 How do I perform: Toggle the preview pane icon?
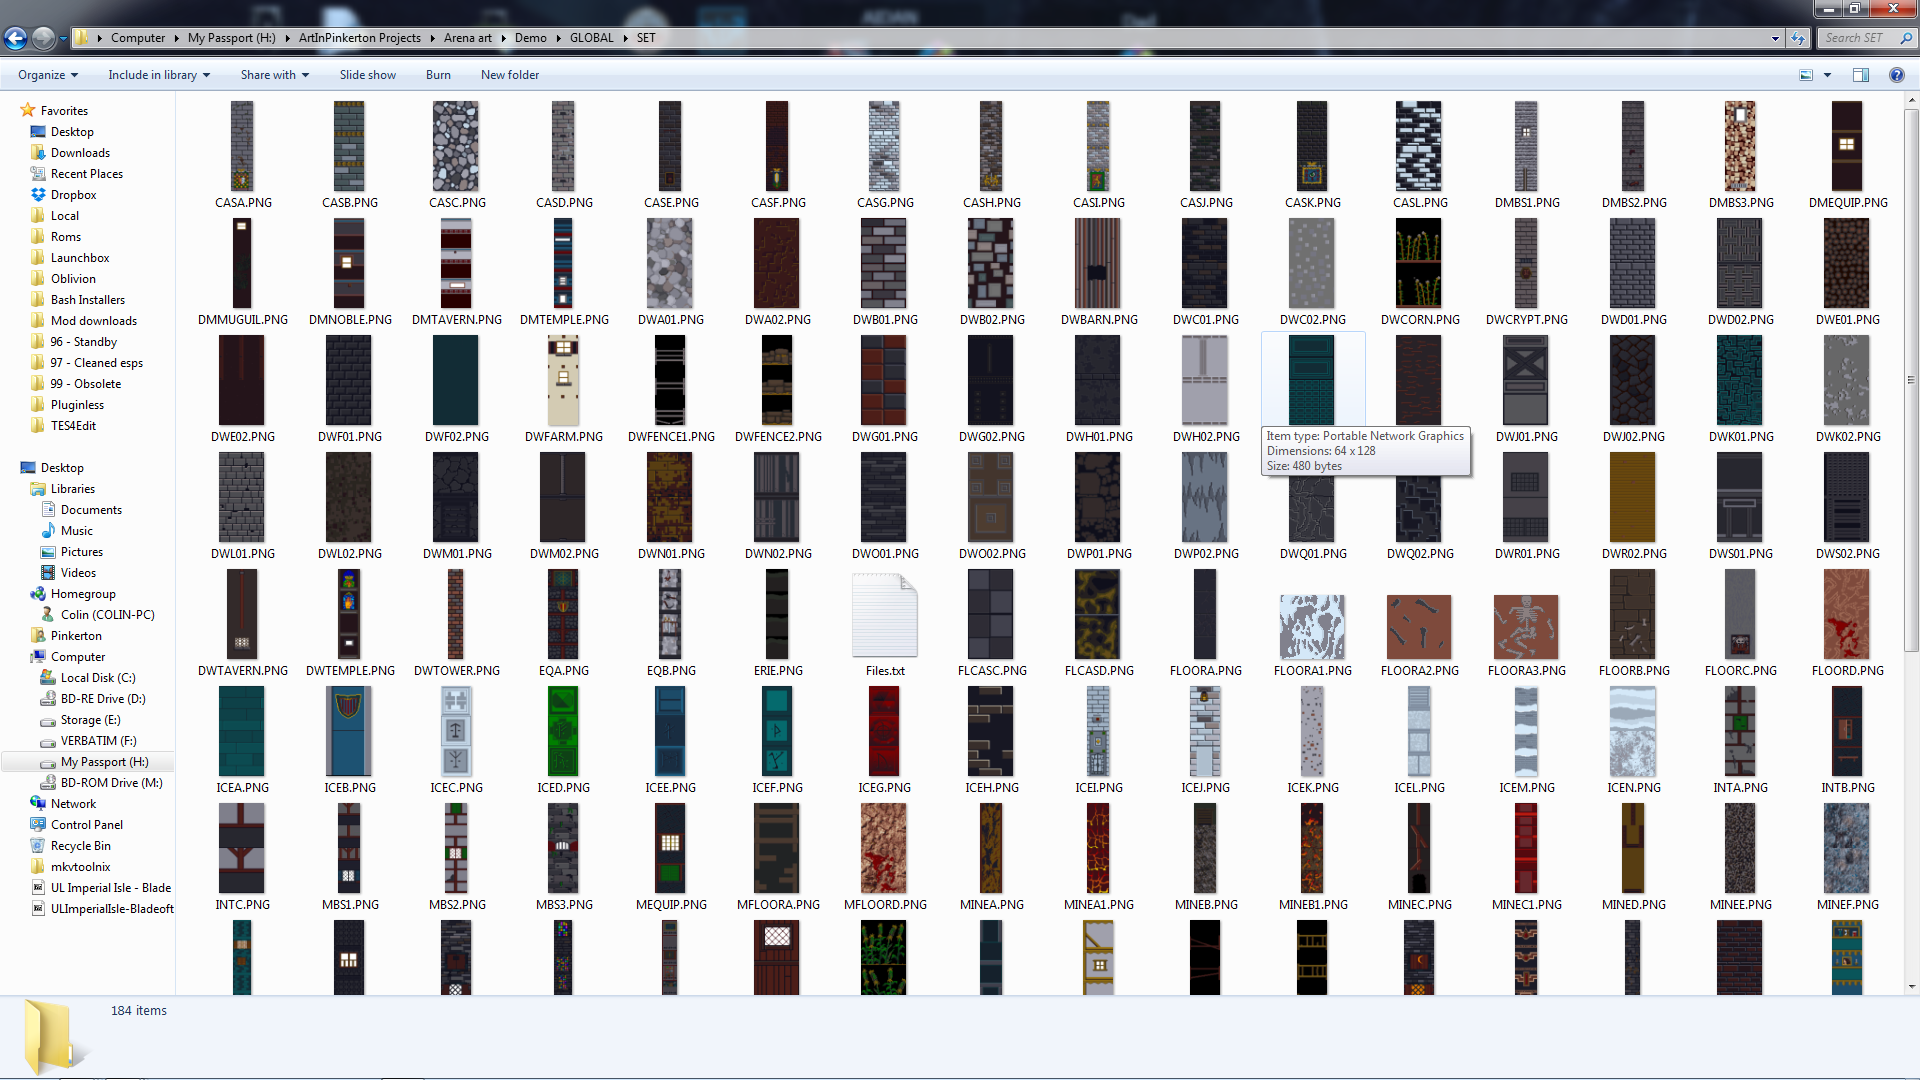(1861, 75)
